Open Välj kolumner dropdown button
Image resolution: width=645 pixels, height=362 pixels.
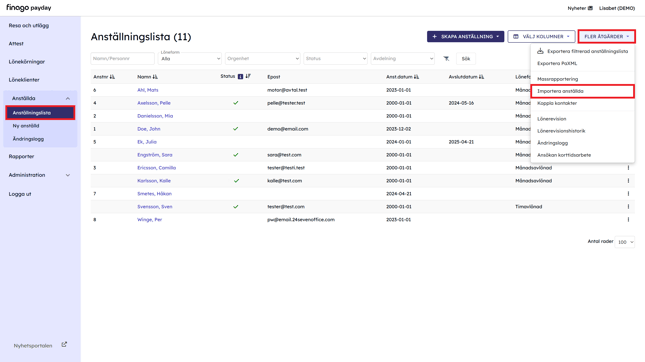point(541,37)
